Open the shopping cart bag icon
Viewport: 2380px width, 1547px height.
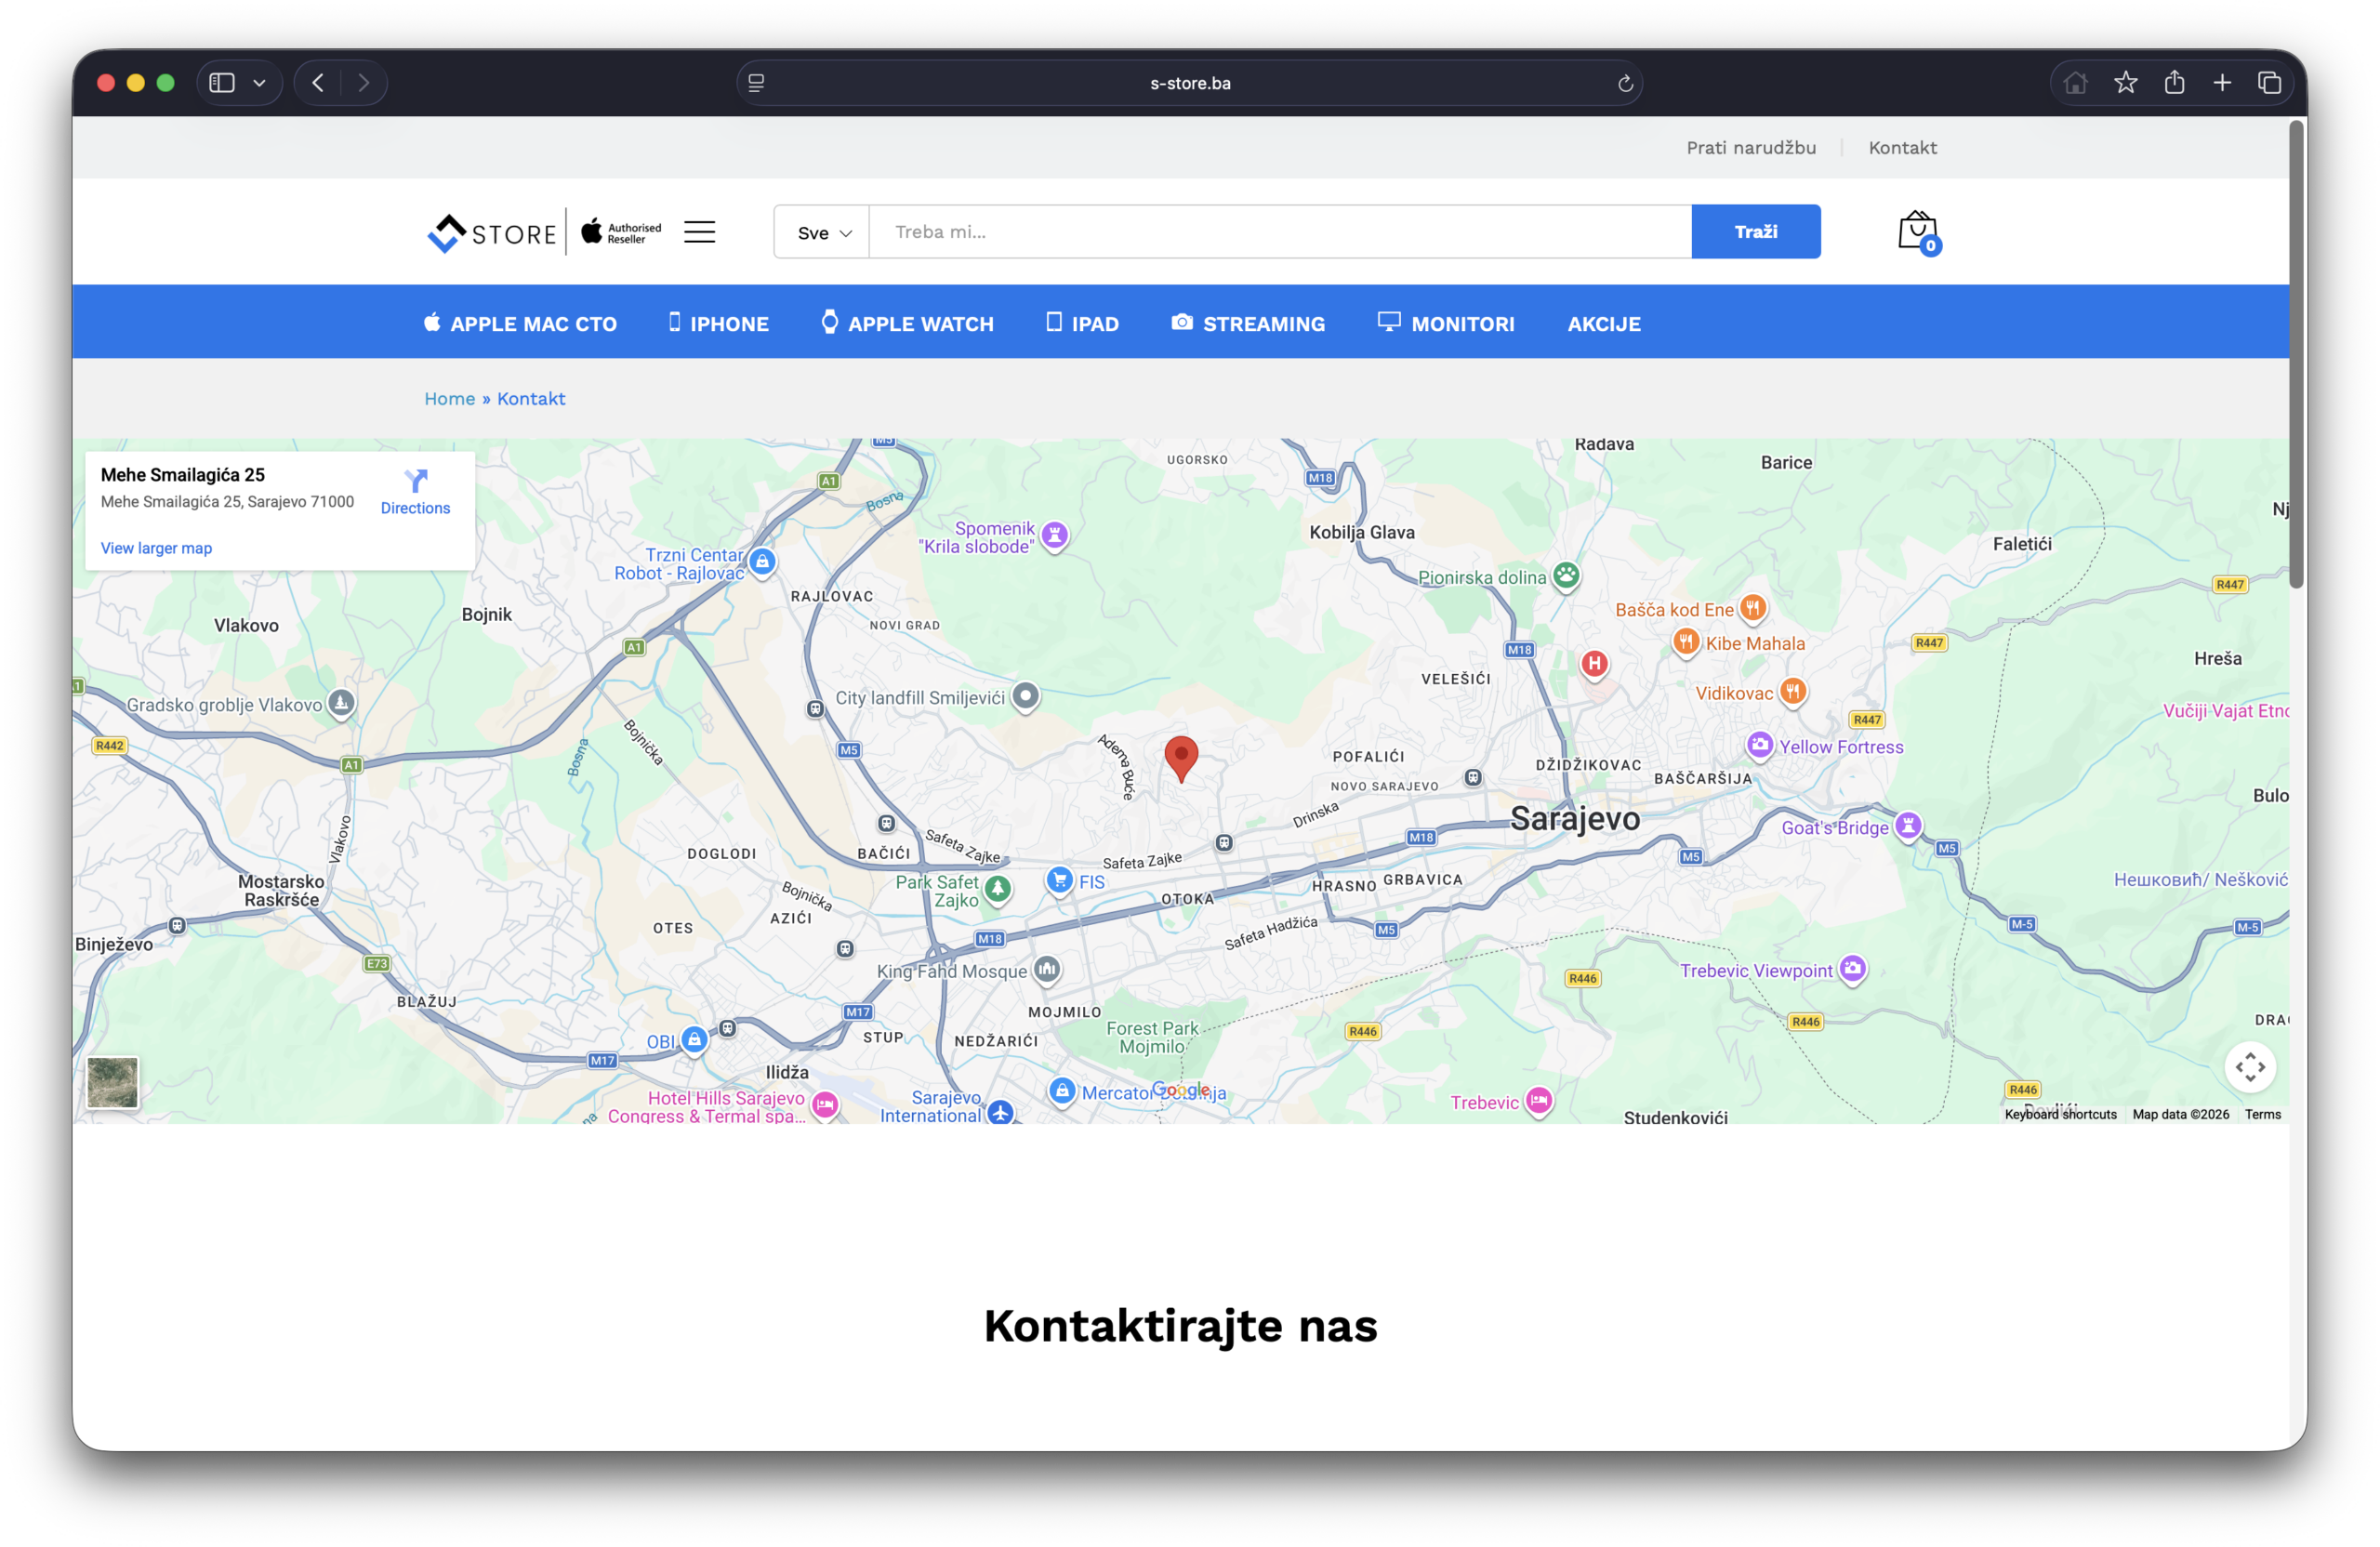(x=1917, y=231)
